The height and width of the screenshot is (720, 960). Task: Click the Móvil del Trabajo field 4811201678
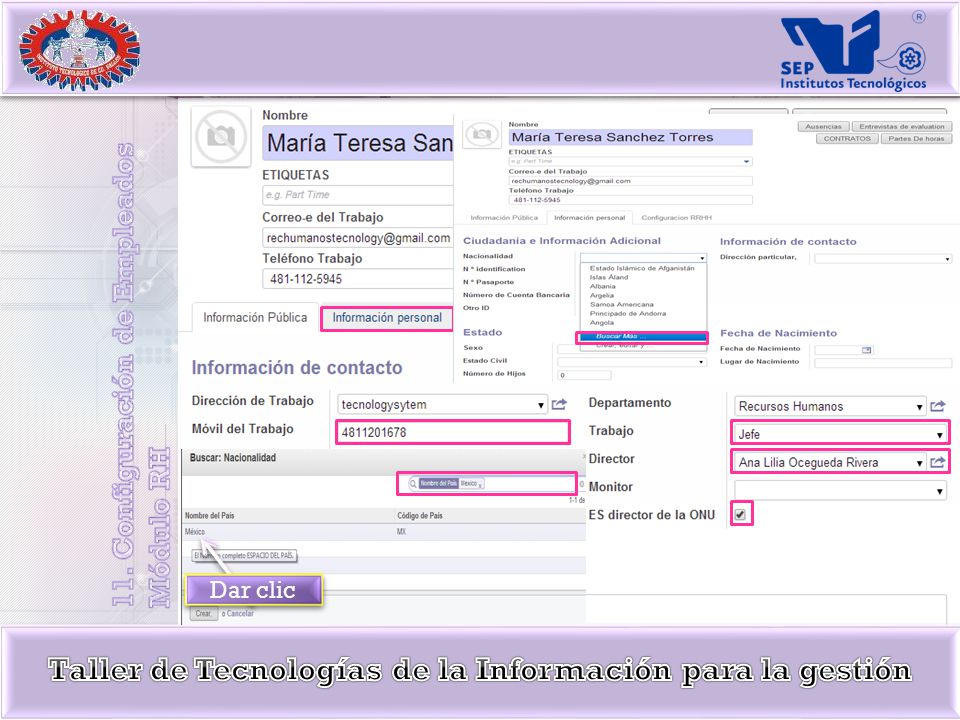pyautogui.click(x=452, y=432)
